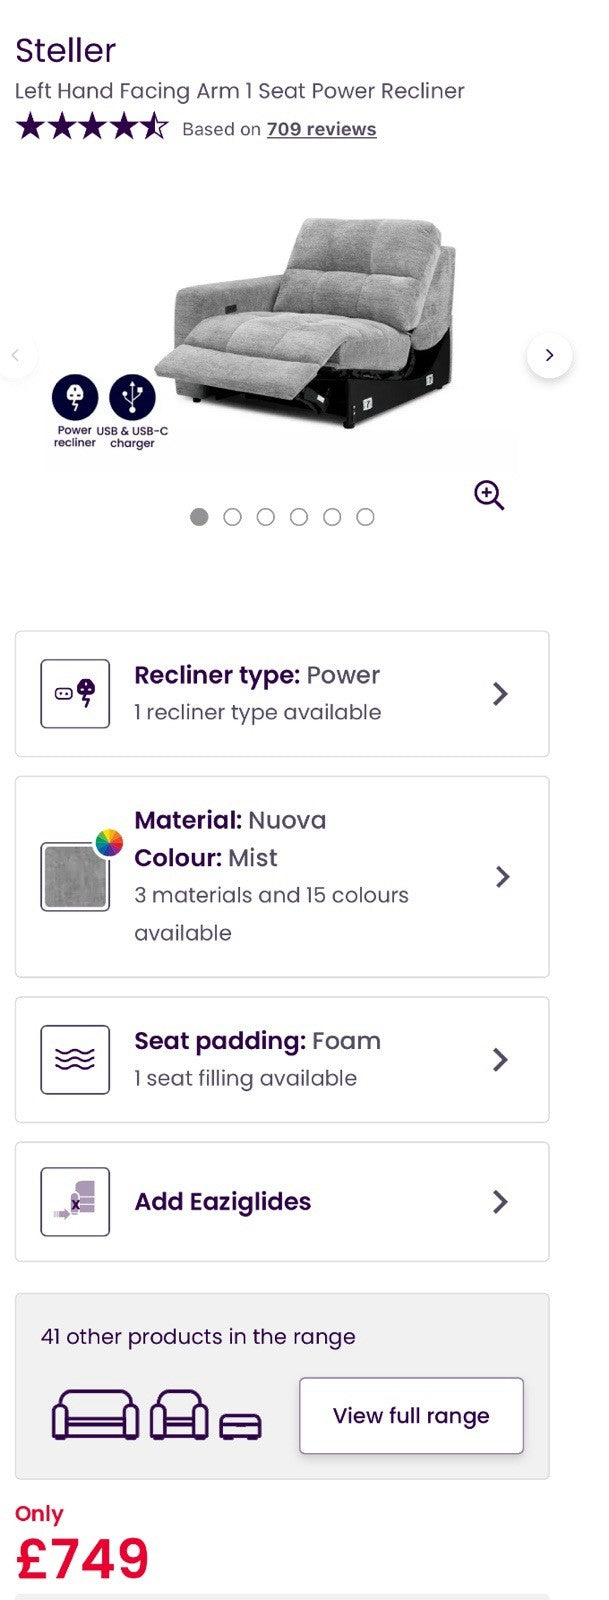
Task: Click the recliner product photo
Action: click(305, 325)
